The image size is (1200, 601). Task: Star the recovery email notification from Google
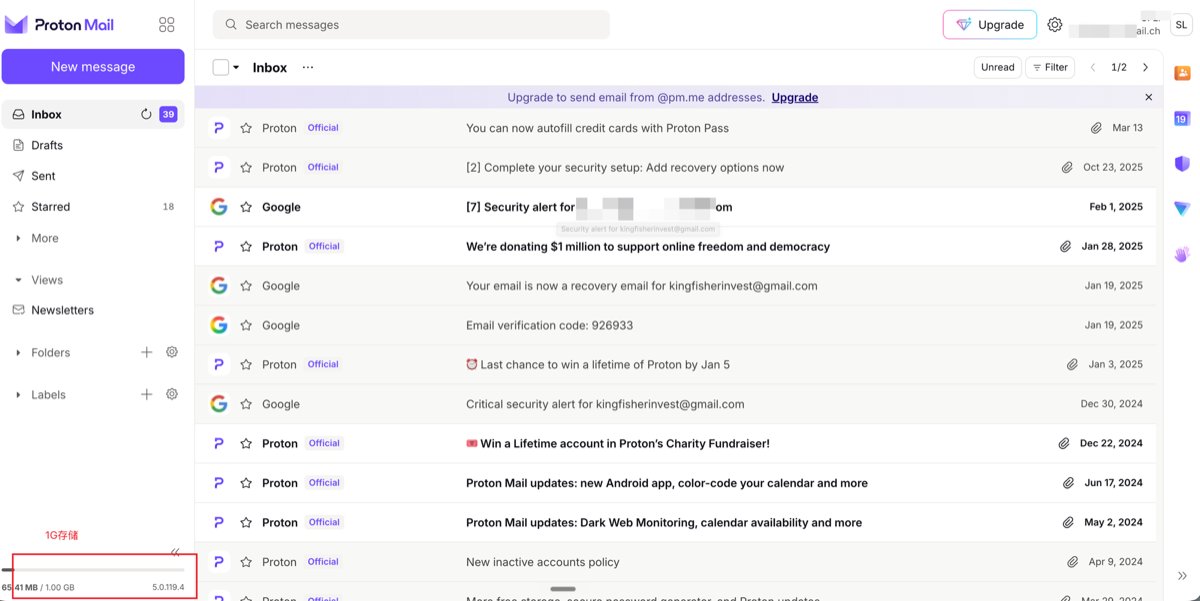pos(246,286)
